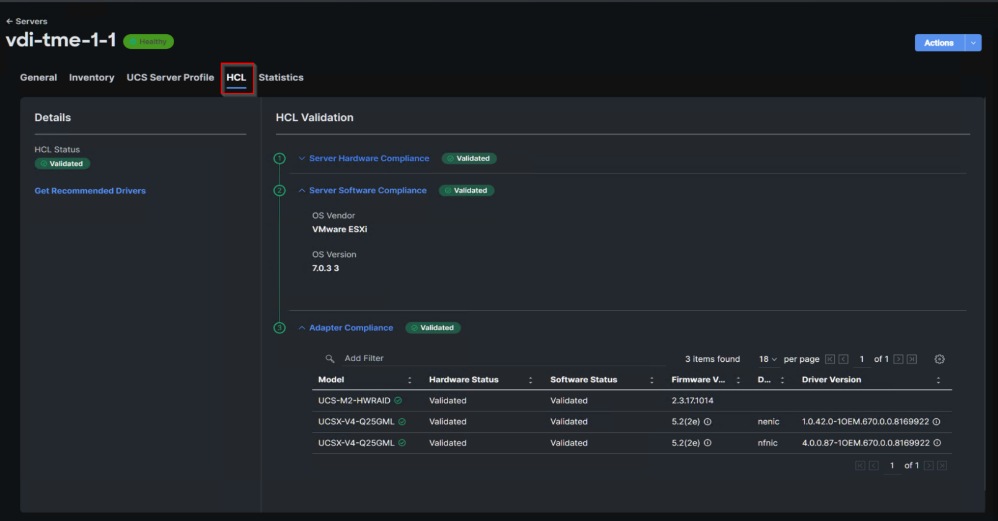
Task: Switch to the Inventory tab
Action: (91, 78)
